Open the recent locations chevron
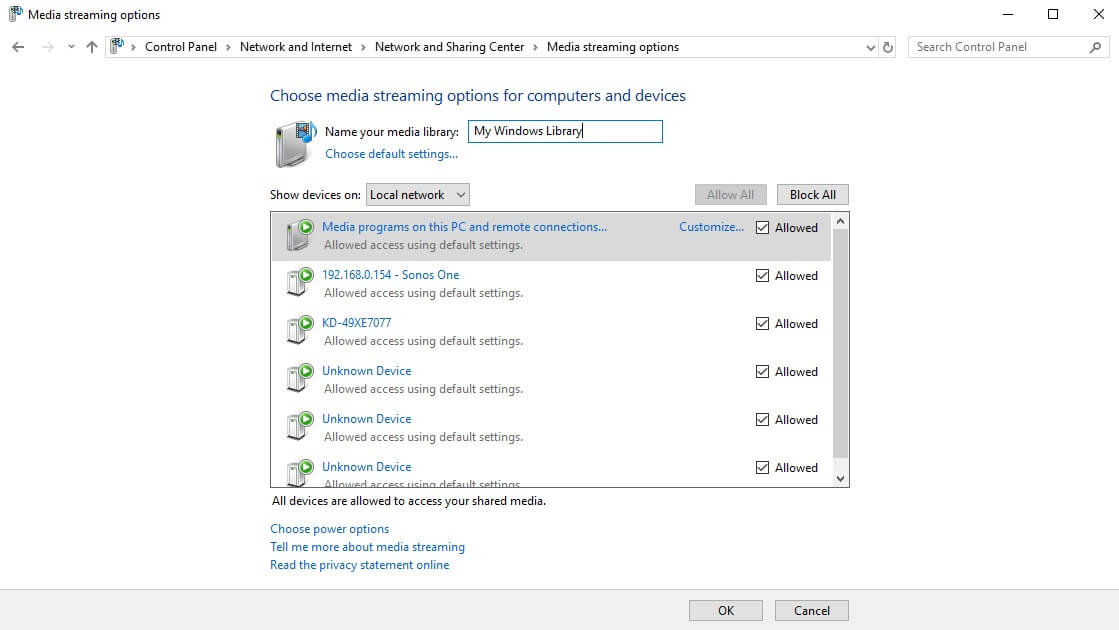The height and width of the screenshot is (630, 1119). point(70,47)
